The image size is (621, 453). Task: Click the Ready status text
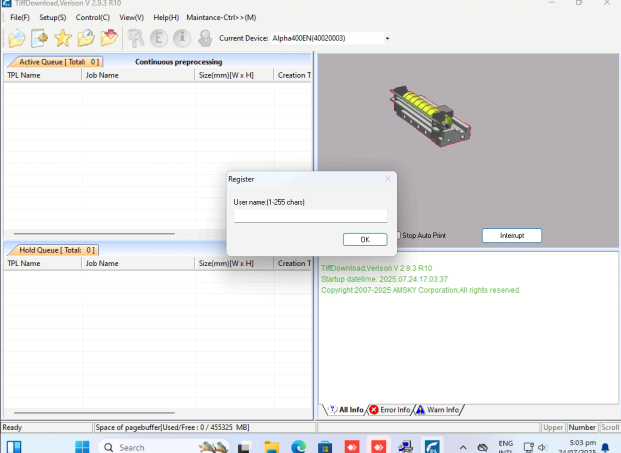click(x=12, y=427)
